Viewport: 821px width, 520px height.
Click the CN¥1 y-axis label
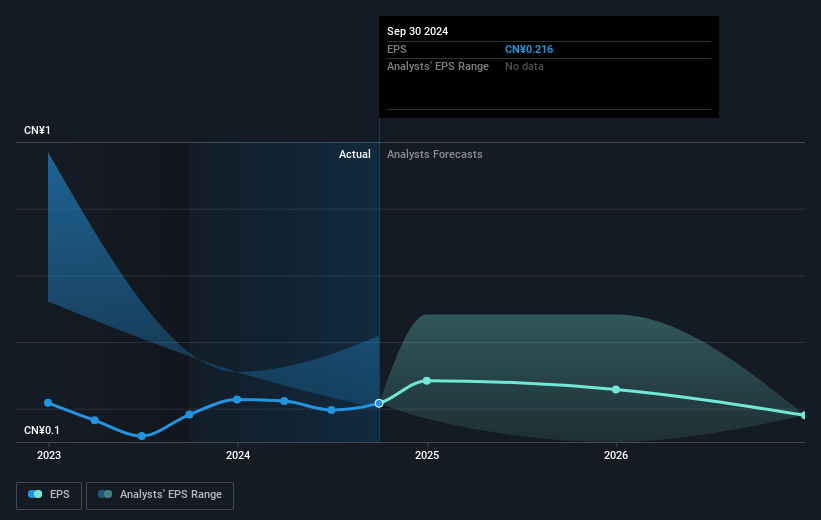click(x=37, y=130)
